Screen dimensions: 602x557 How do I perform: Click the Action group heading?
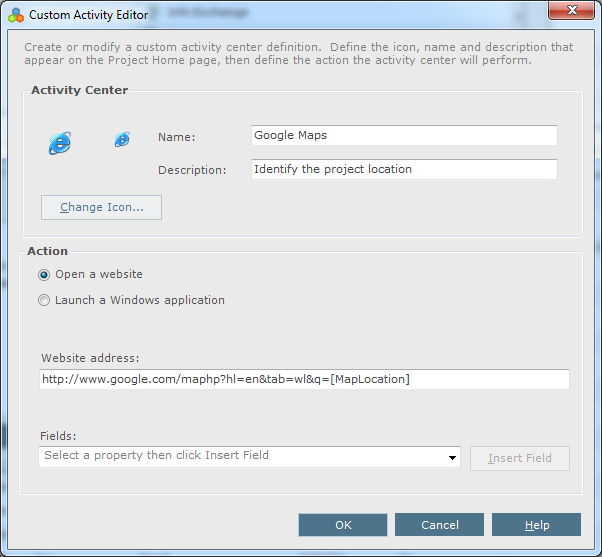(48, 251)
